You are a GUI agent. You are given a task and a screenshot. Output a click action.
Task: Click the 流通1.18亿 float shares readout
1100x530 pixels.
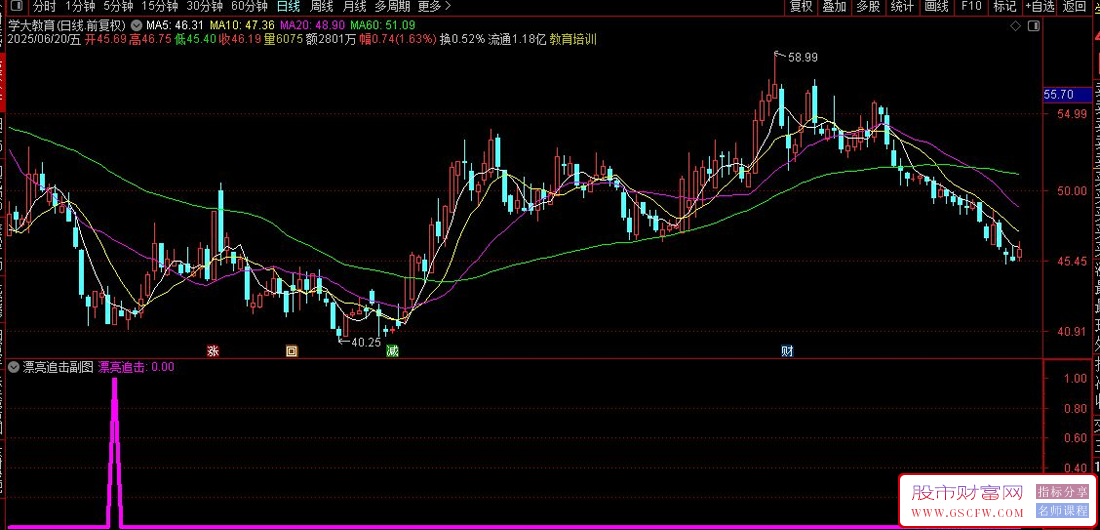point(518,39)
